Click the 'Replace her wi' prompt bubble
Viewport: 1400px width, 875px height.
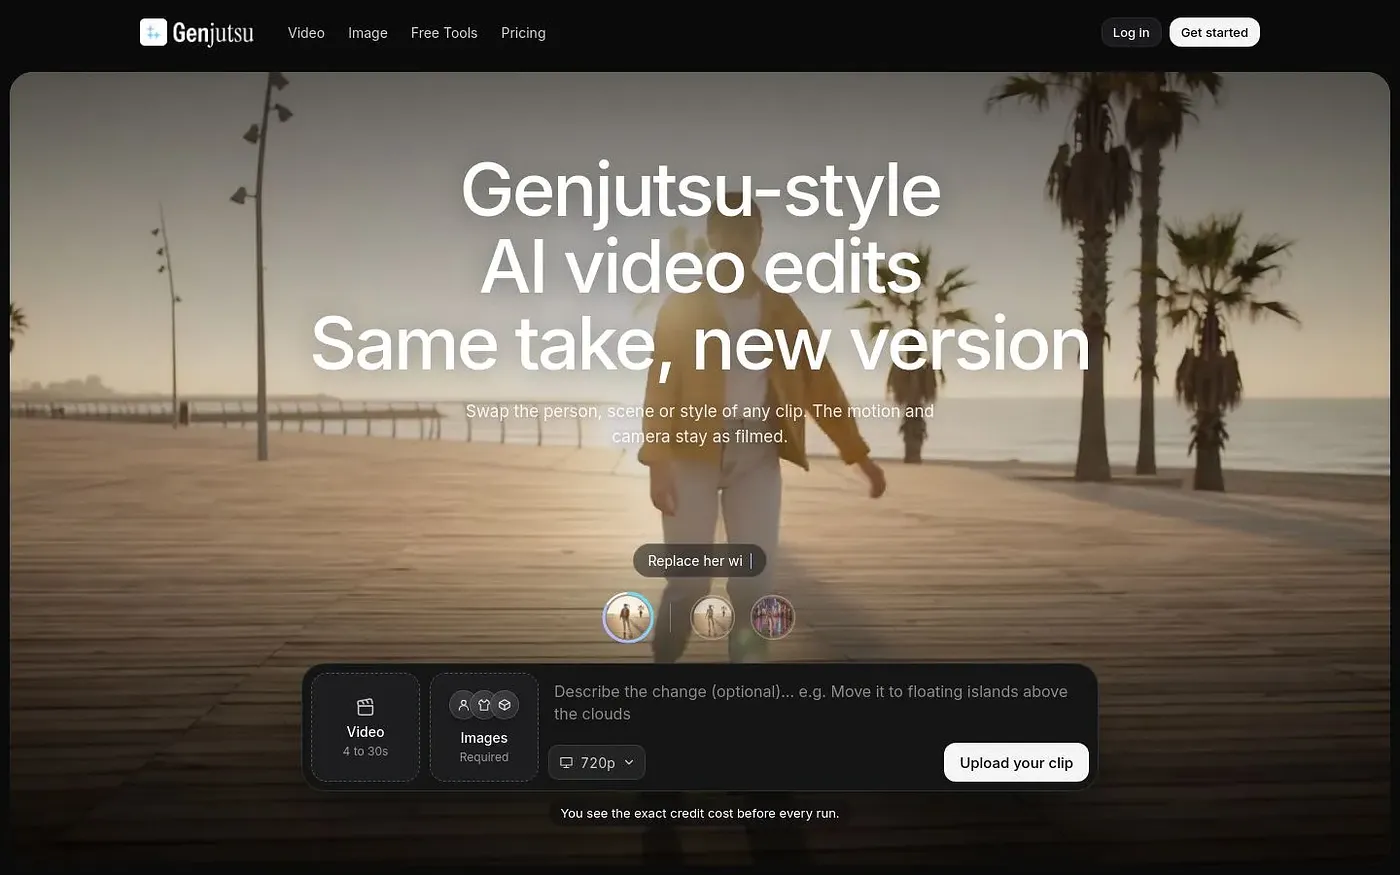tap(699, 561)
